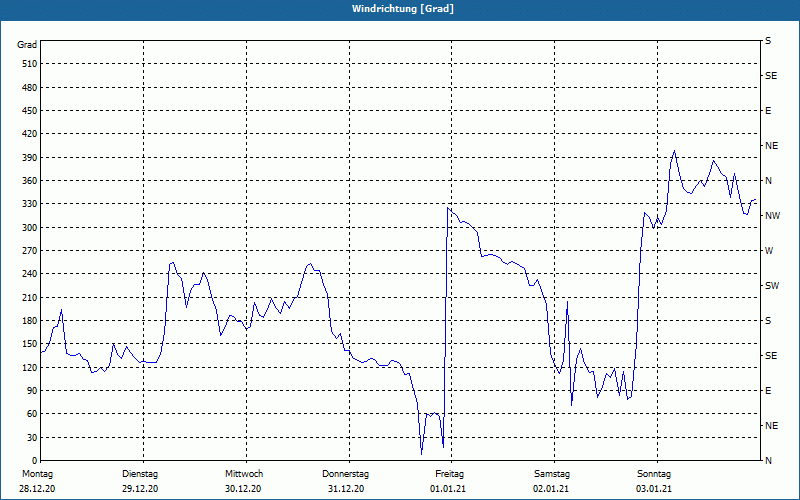
Task: Click the lowest curve dip on Donnerstag evening
Action: tap(421, 454)
